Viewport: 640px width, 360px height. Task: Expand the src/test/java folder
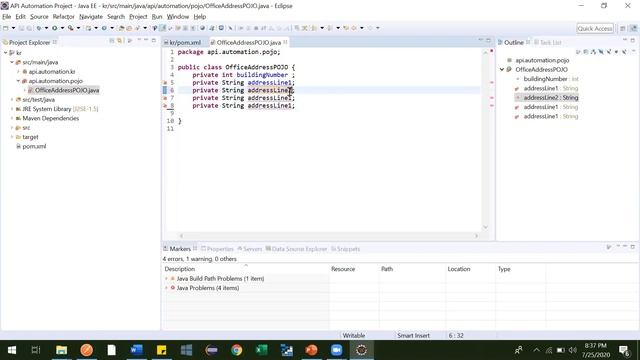pos(12,100)
